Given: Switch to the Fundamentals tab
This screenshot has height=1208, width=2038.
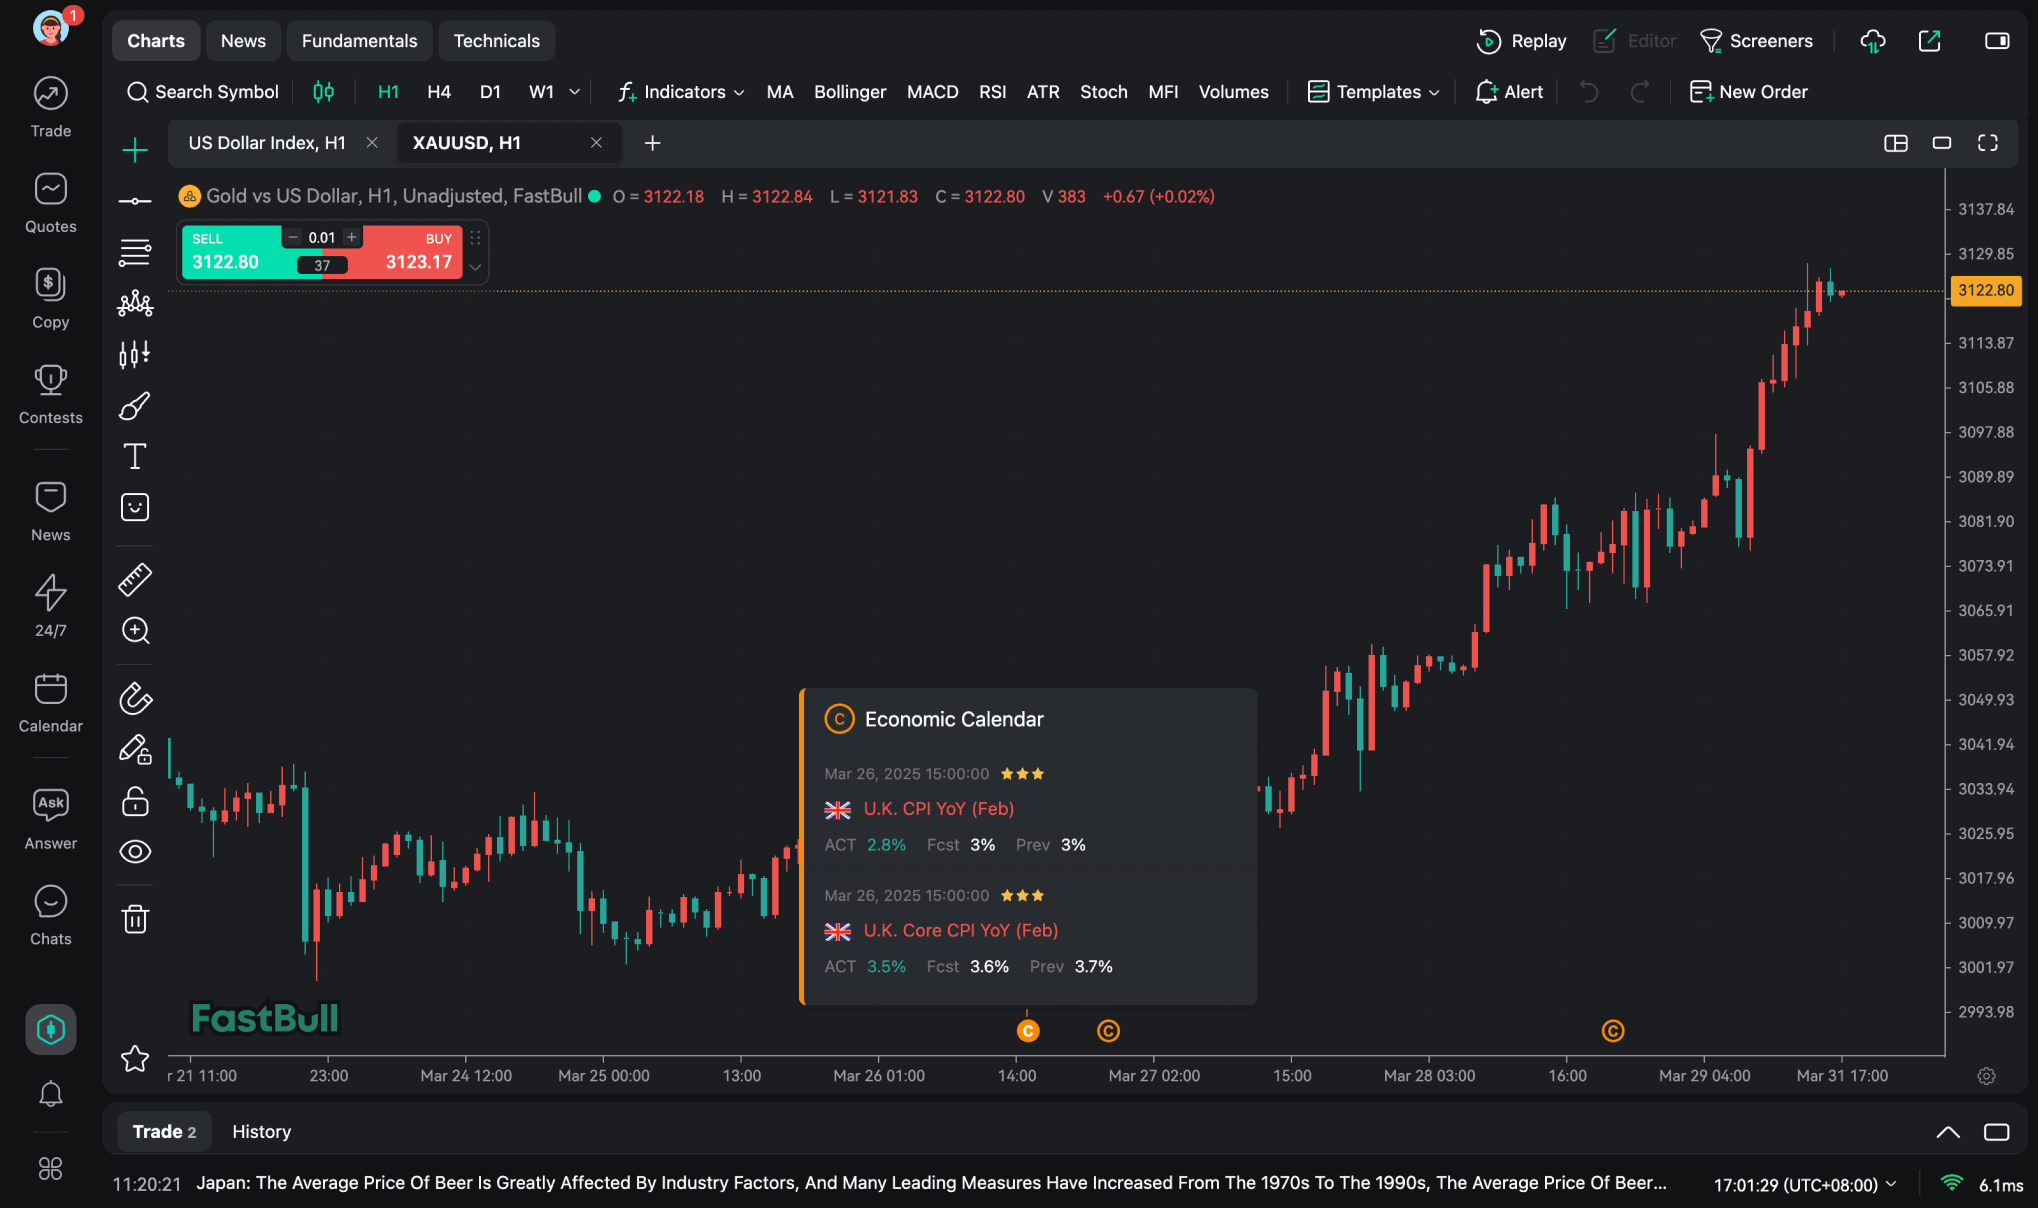Looking at the screenshot, I should coord(359,41).
